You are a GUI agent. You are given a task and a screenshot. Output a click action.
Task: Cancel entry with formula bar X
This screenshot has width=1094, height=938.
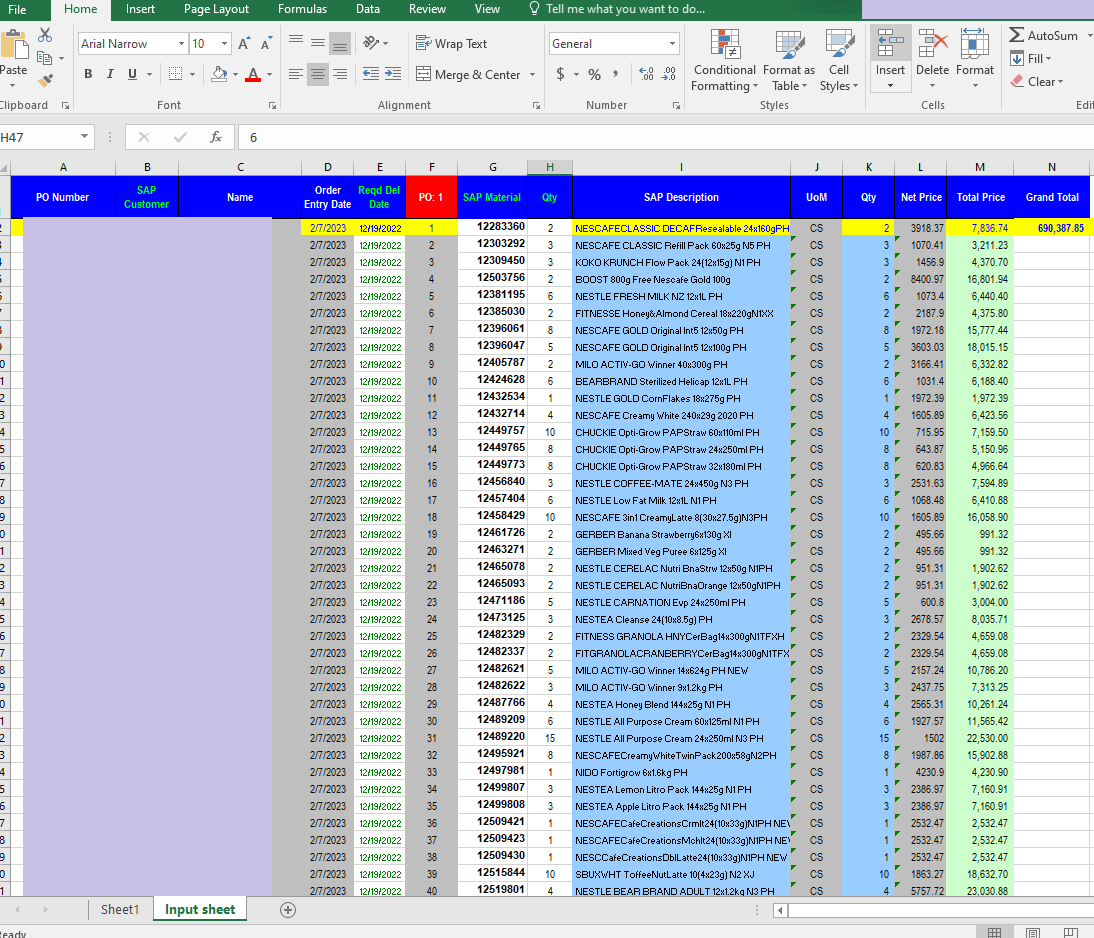[x=144, y=137]
